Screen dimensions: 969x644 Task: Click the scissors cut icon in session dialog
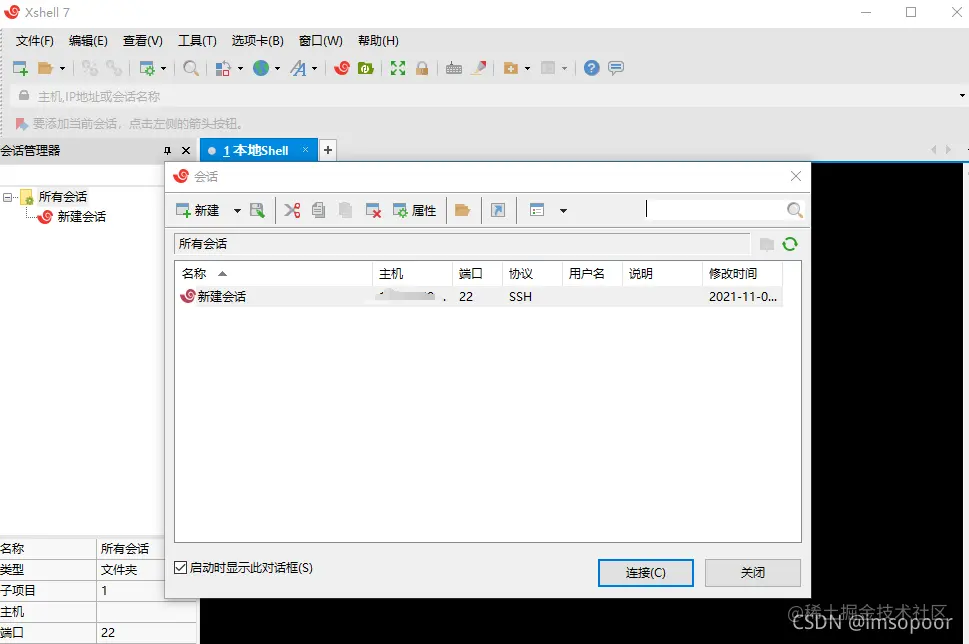293,210
